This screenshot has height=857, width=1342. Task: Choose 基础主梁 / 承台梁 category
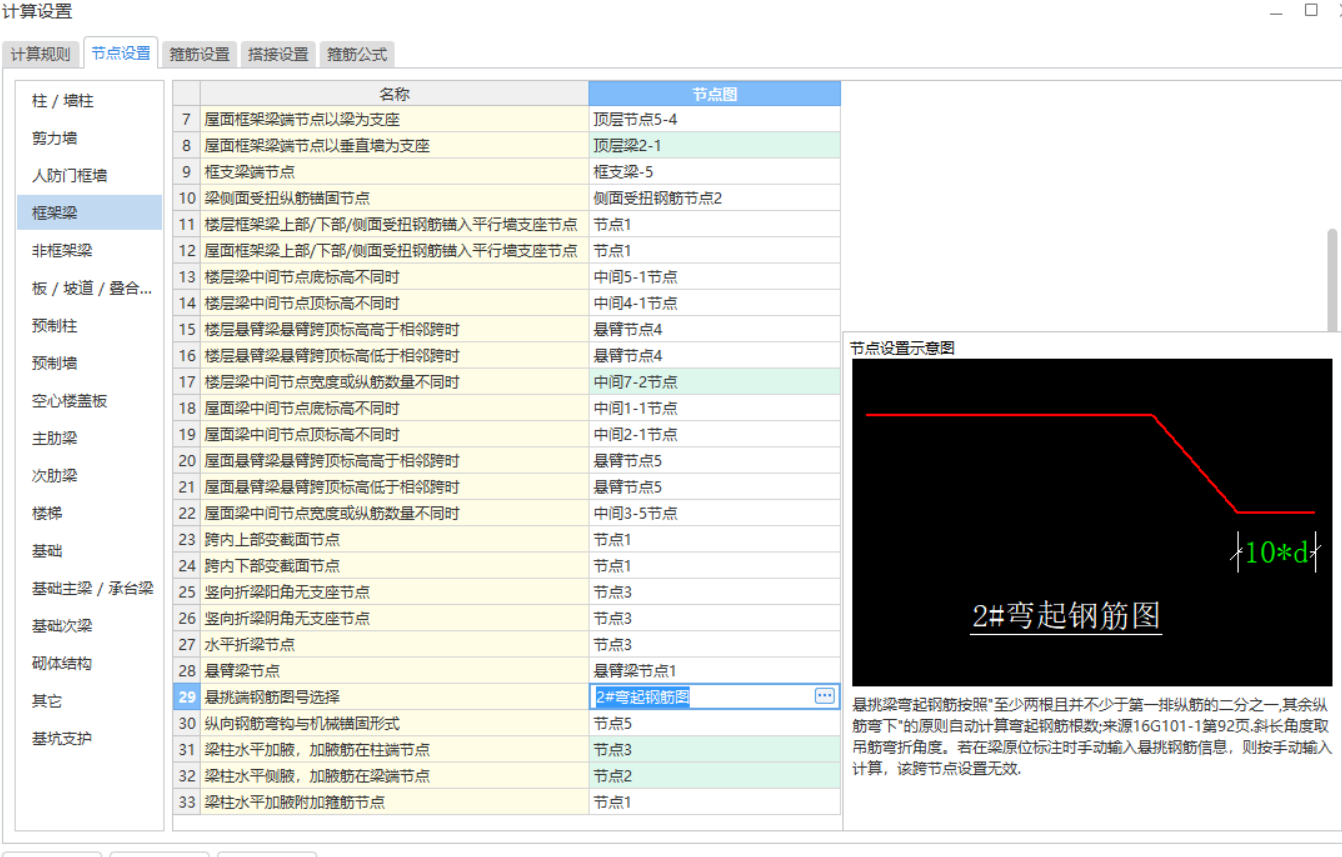pyautogui.click(x=89, y=588)
